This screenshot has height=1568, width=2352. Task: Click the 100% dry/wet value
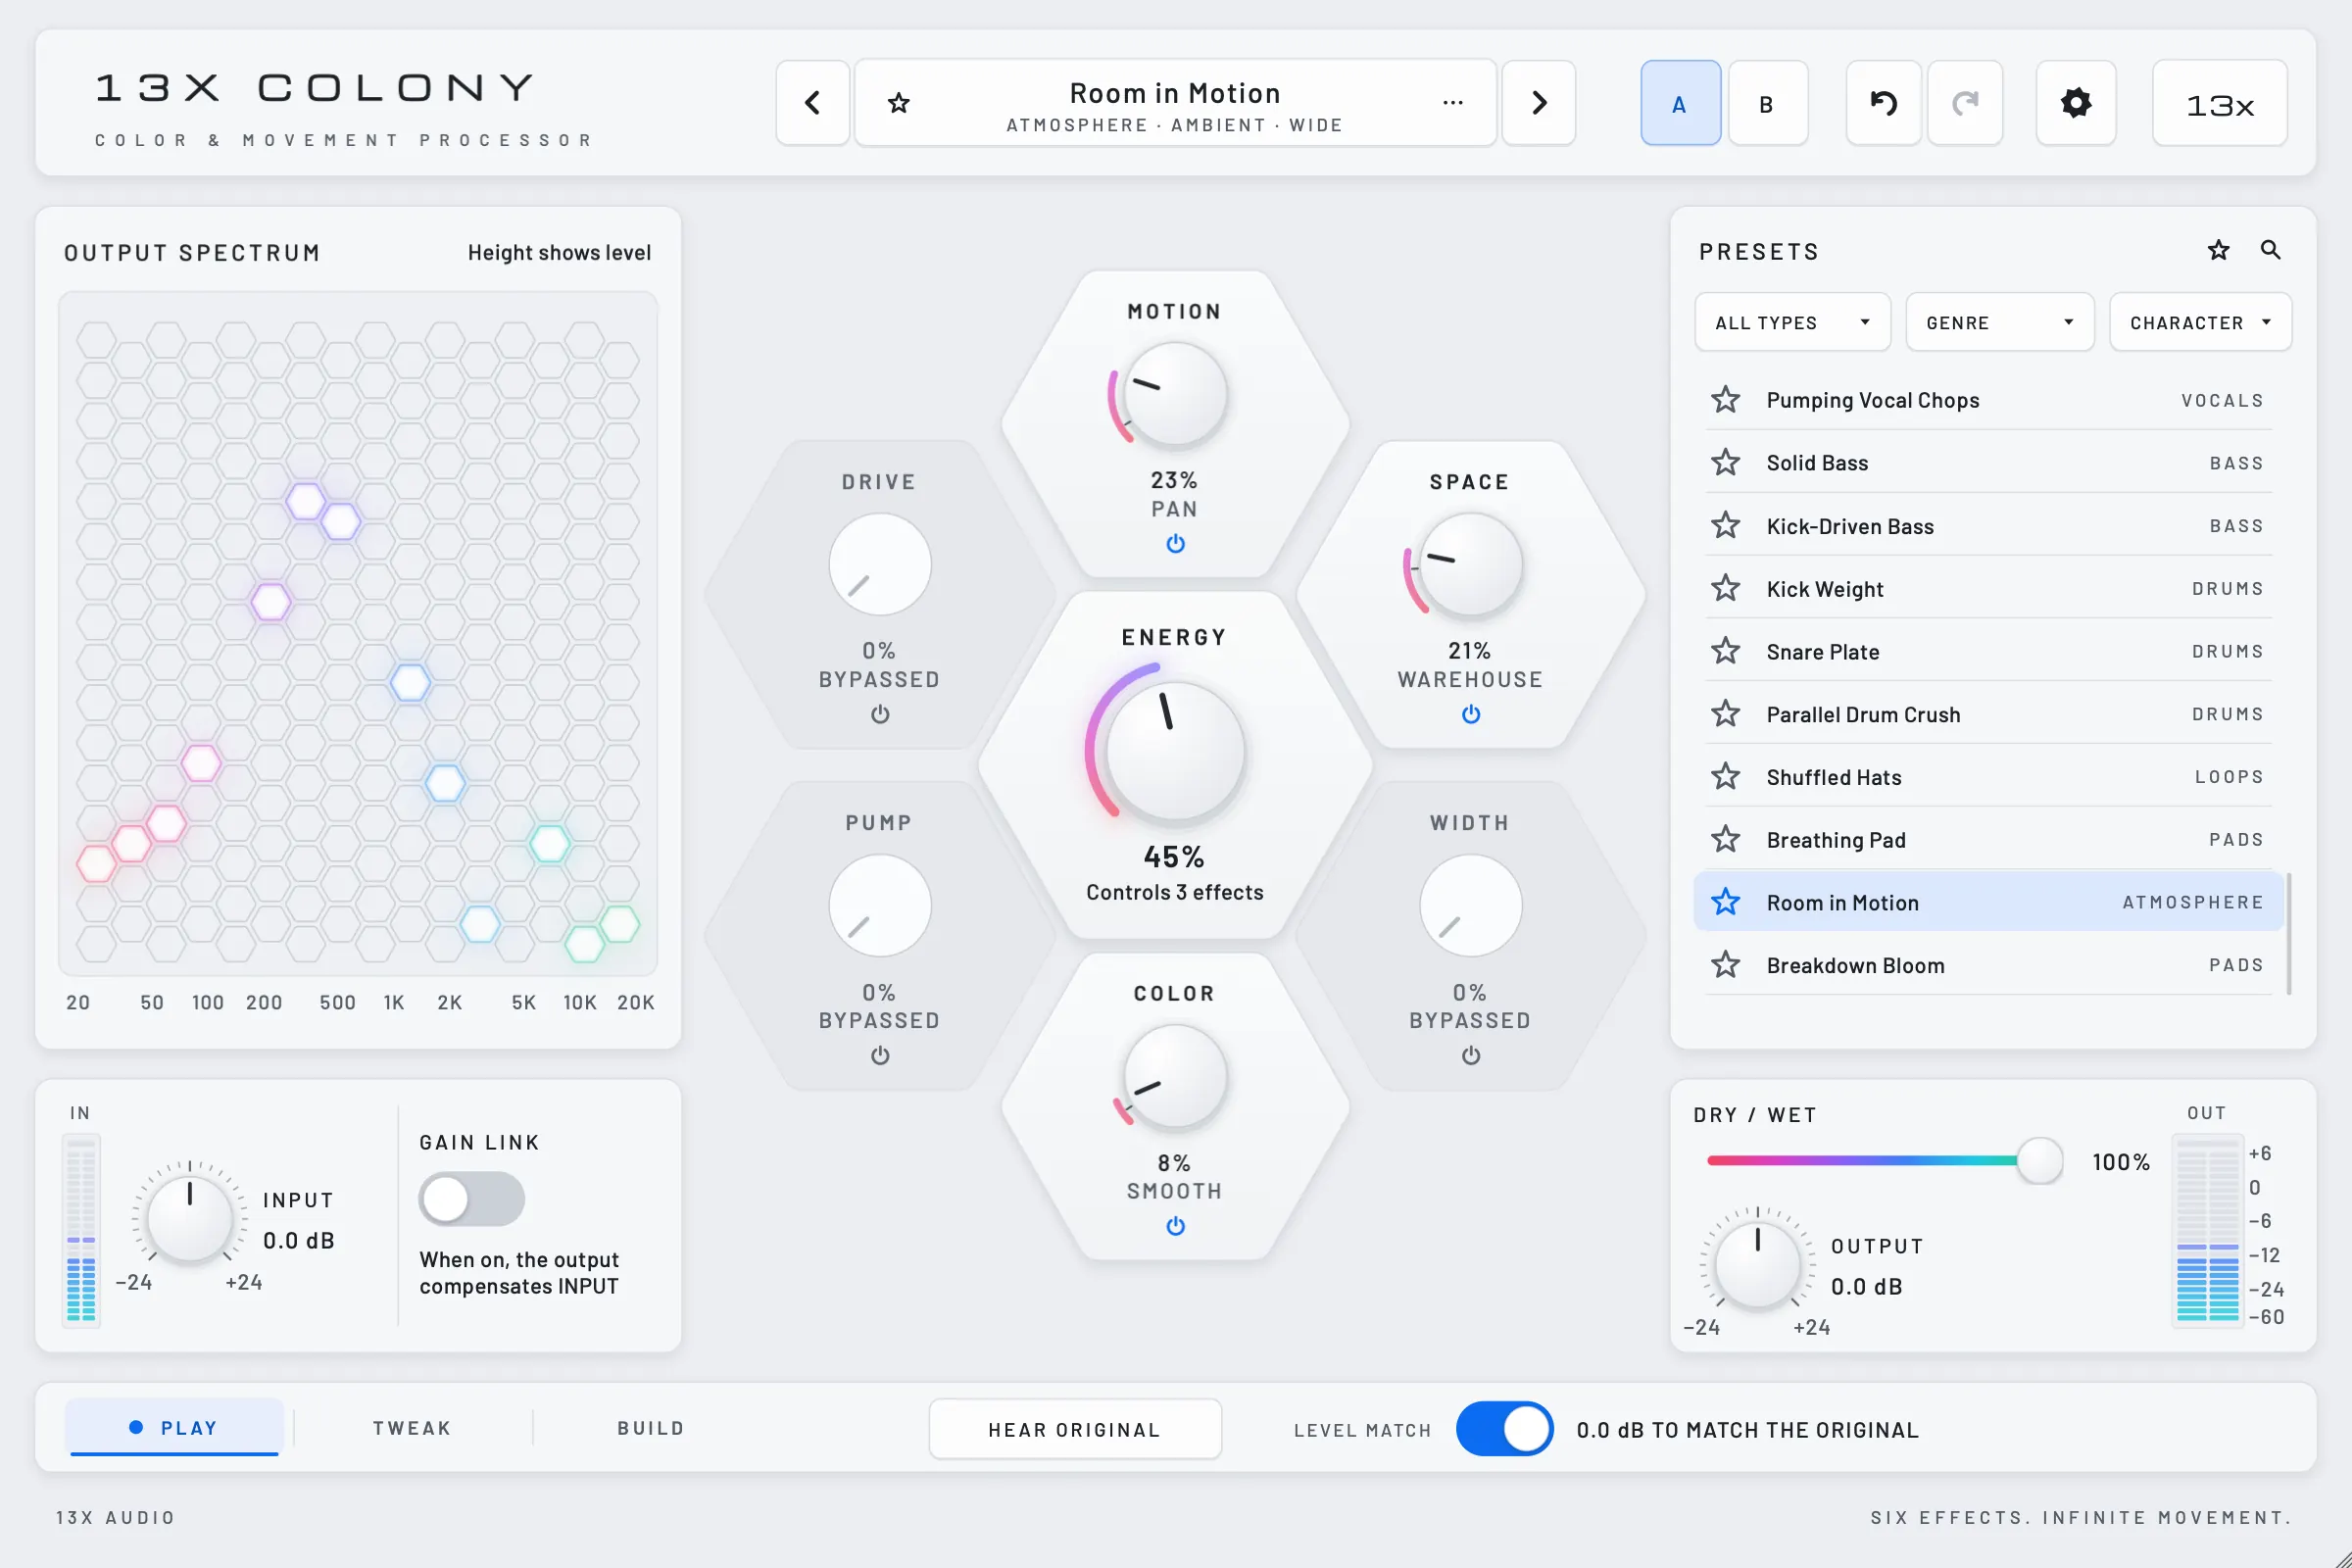point(2121,1162)
